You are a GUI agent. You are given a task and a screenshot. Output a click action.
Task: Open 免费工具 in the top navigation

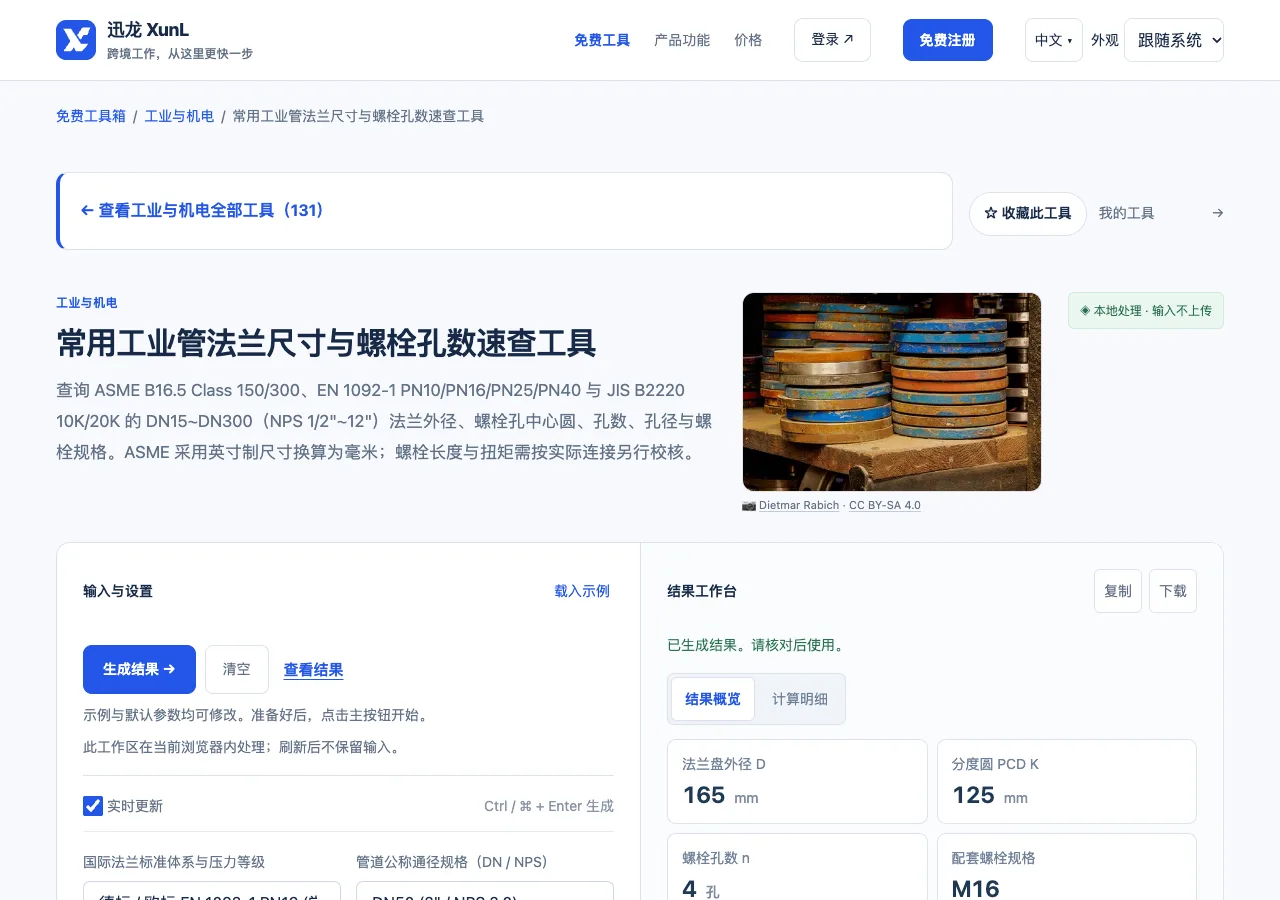(x=602, y=40)
